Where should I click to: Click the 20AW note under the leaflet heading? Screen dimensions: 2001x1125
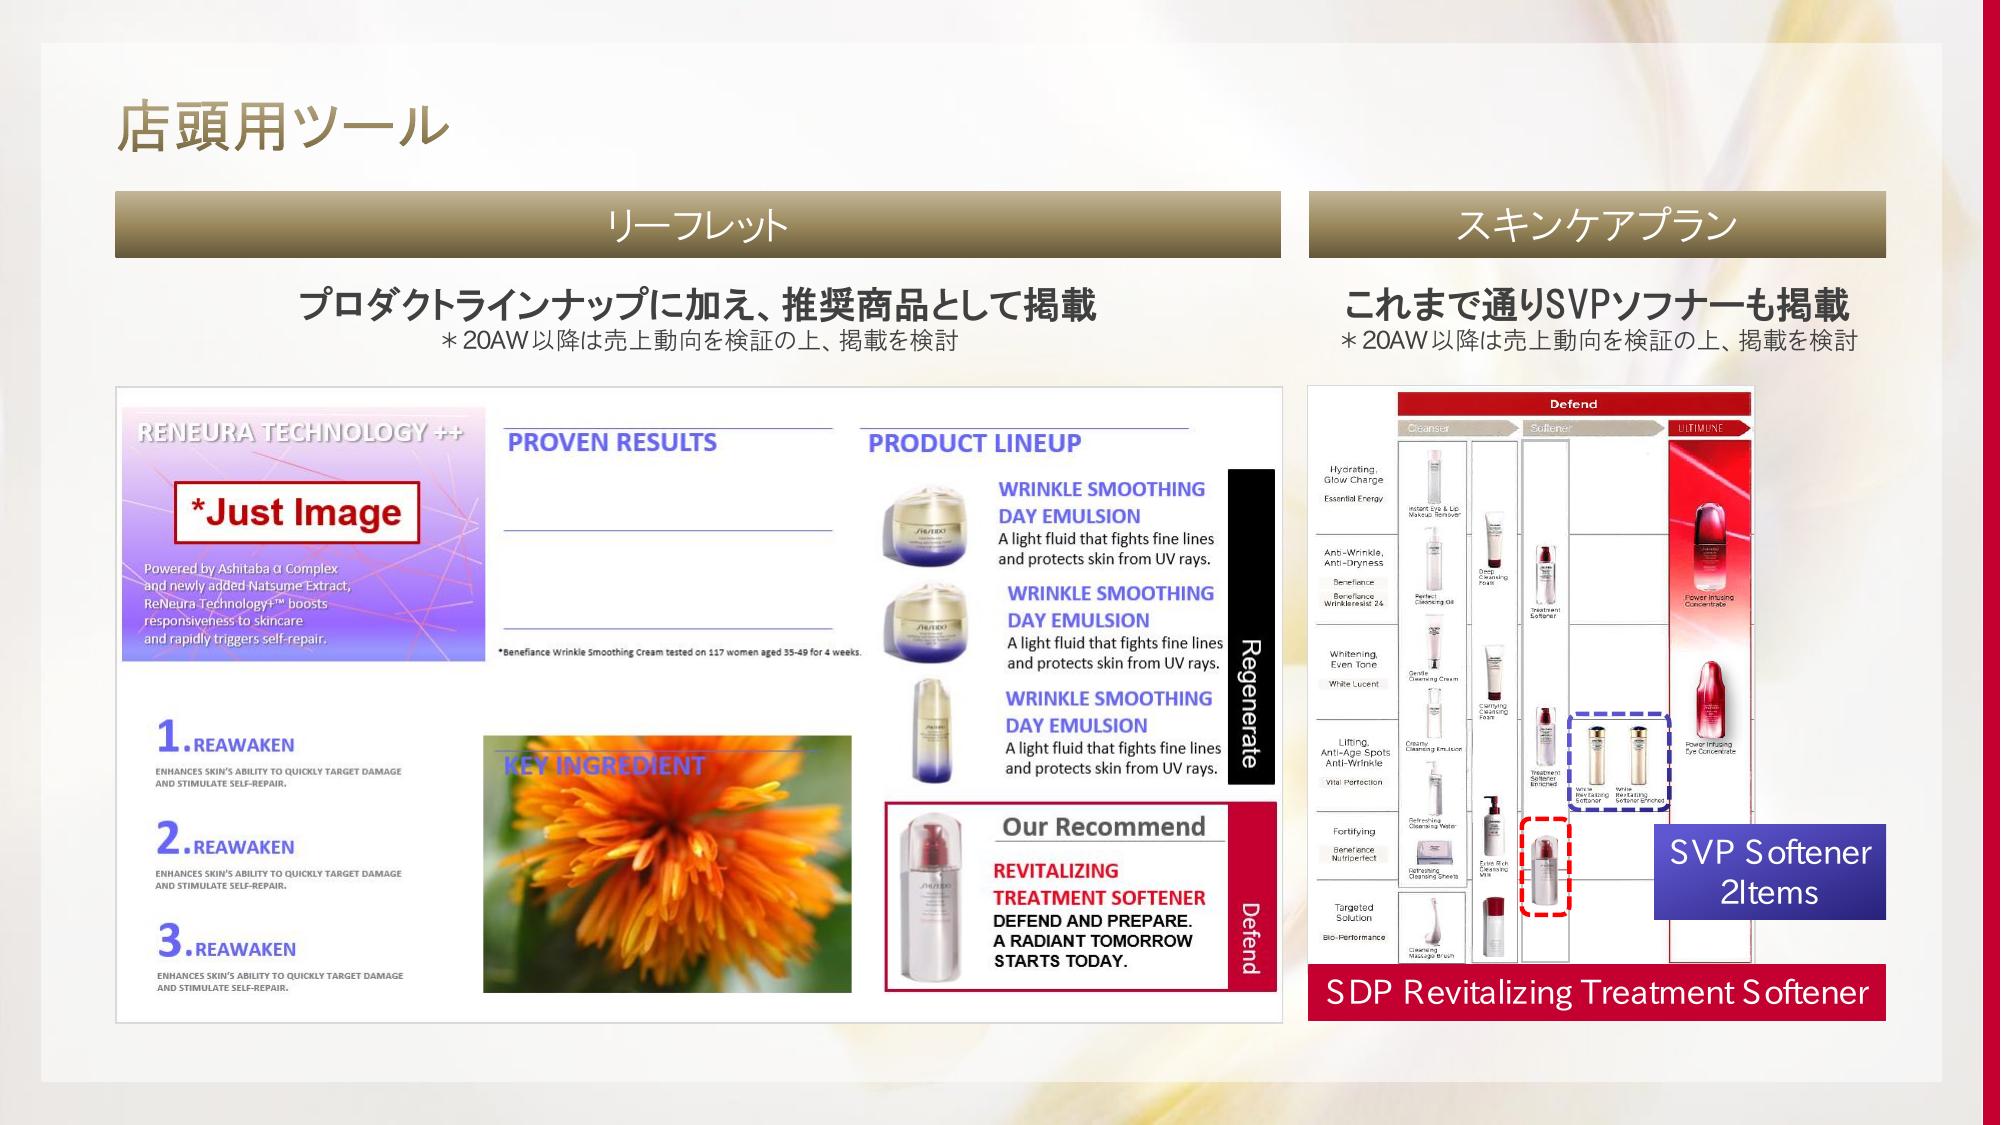[698, 341]
